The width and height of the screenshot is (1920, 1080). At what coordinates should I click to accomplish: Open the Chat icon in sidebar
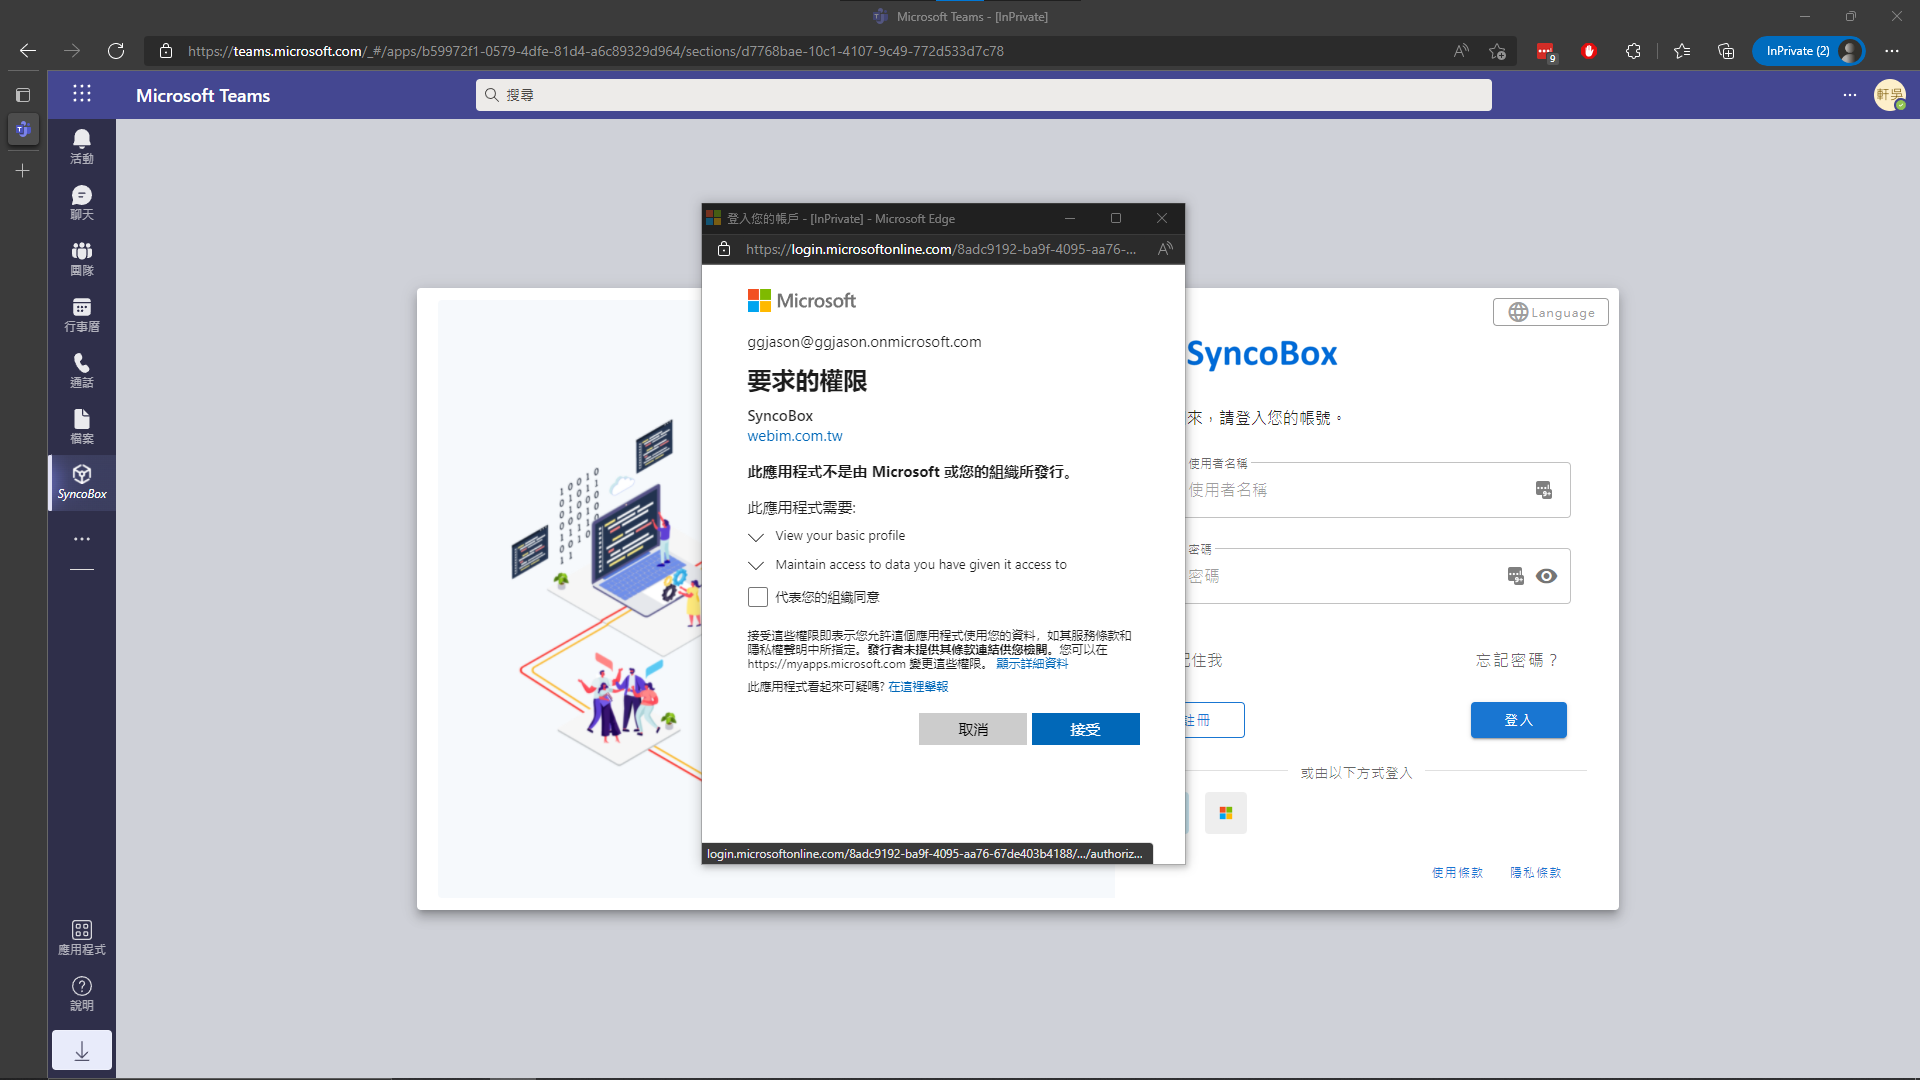pos(82,202)
